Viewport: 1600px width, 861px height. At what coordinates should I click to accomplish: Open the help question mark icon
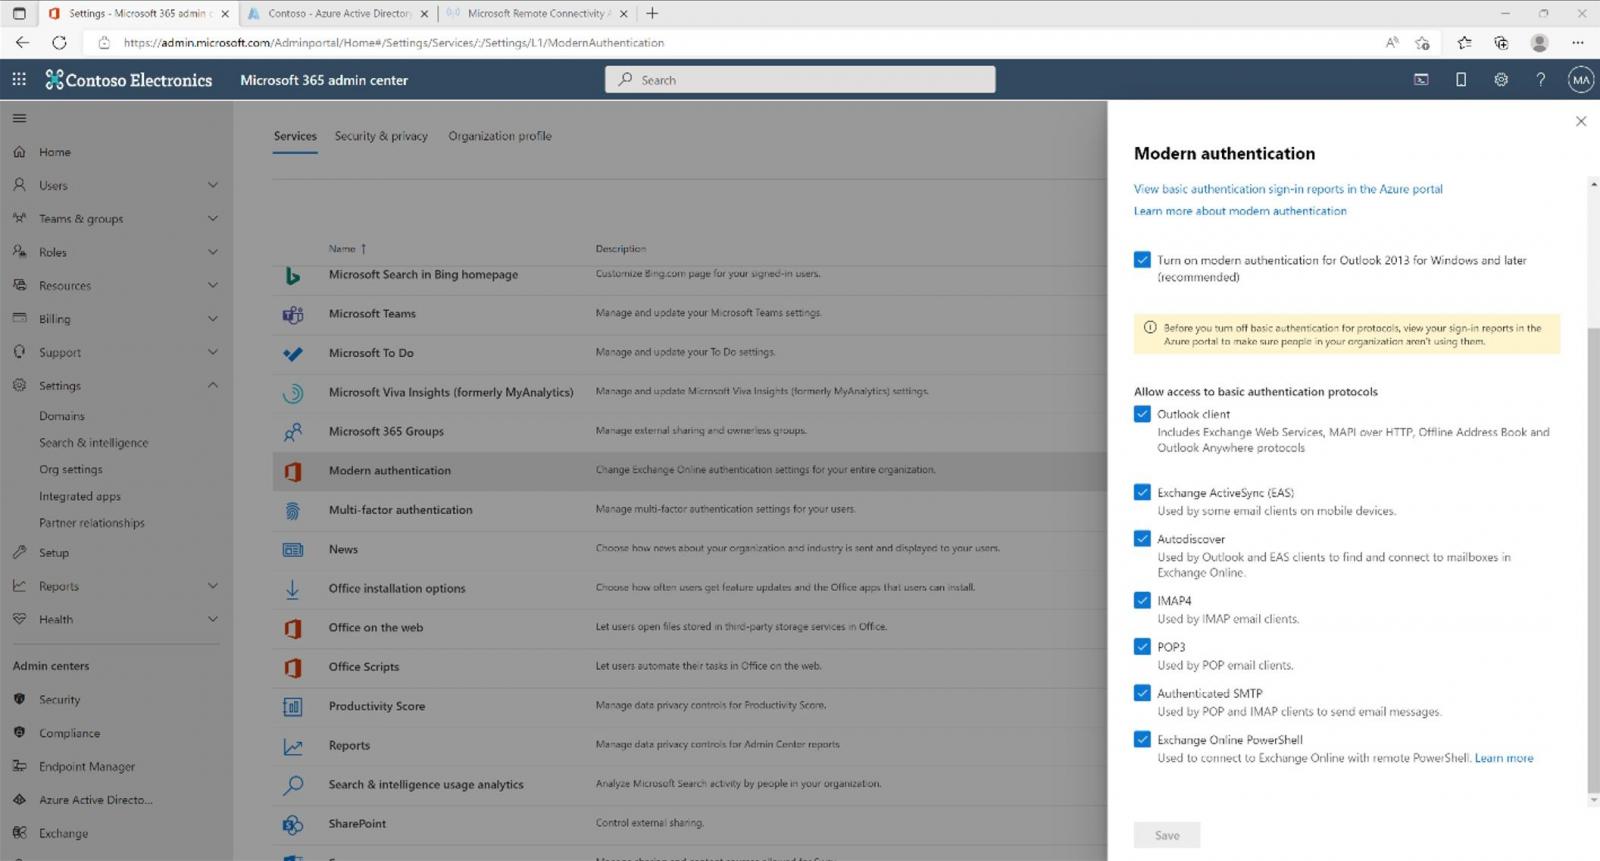[1541, 80]
